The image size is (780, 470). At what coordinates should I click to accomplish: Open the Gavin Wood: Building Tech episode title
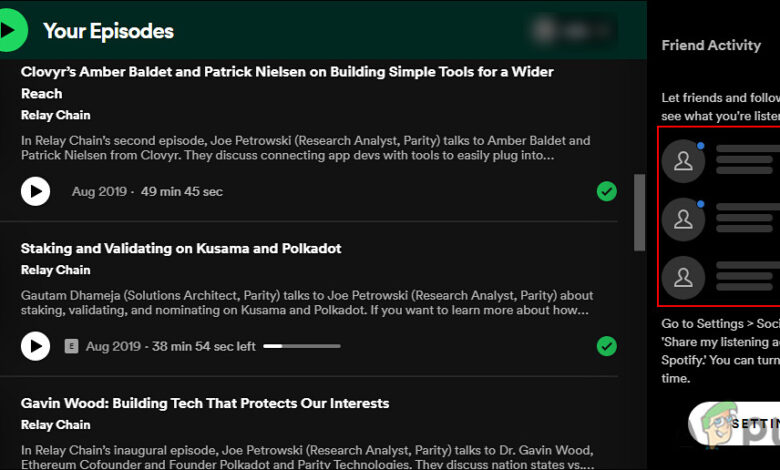[205, 403]
